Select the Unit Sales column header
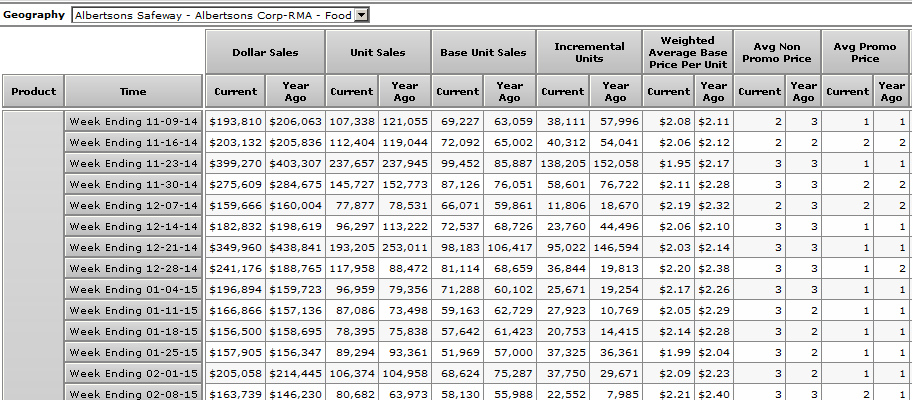 pyautogui.click(x=378, y=52)
